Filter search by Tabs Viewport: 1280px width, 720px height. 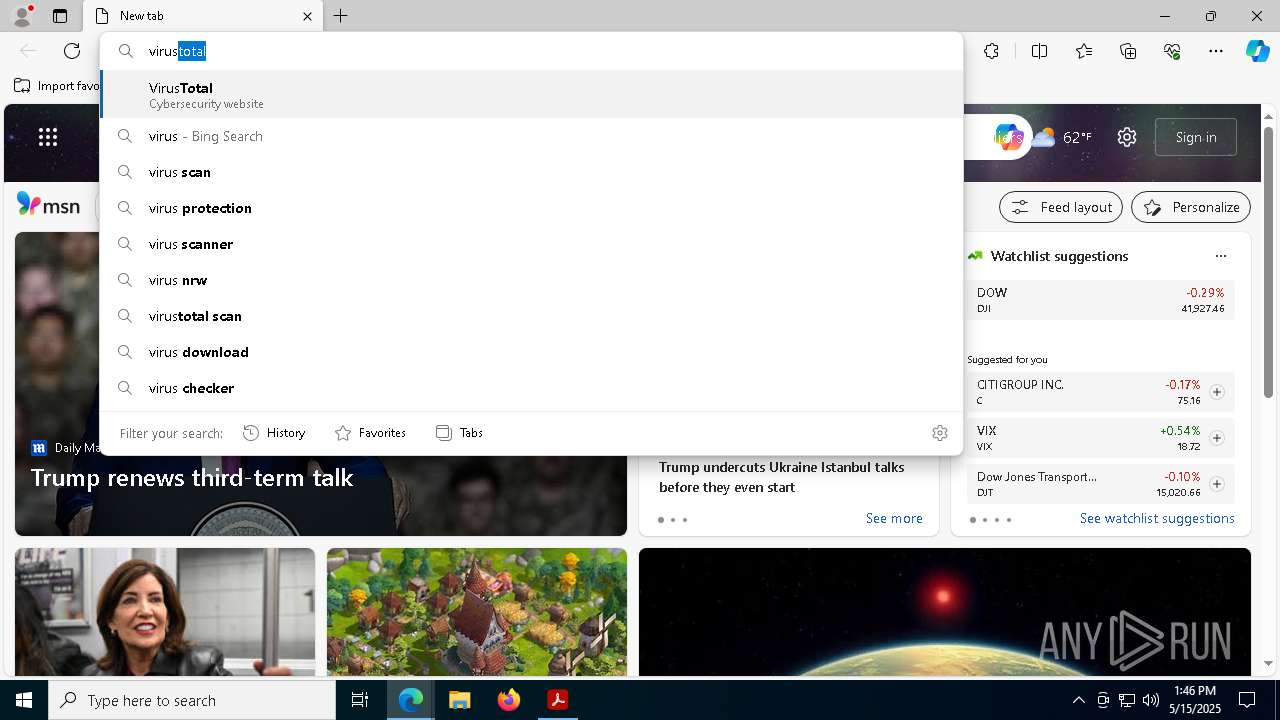(x=459, y=433)
